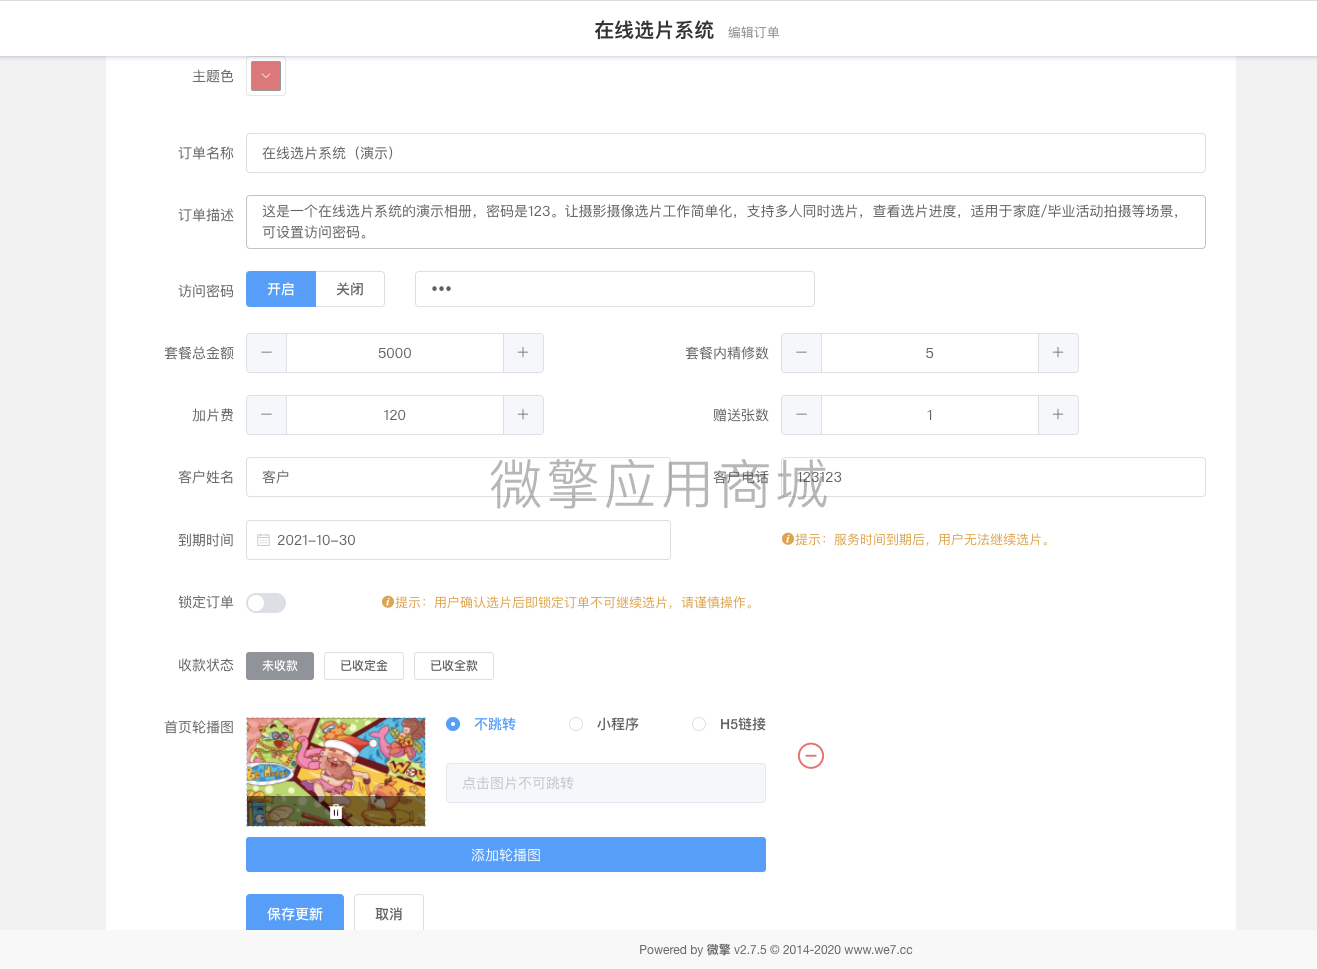Select 开启 for access password

tap(281, 289)
